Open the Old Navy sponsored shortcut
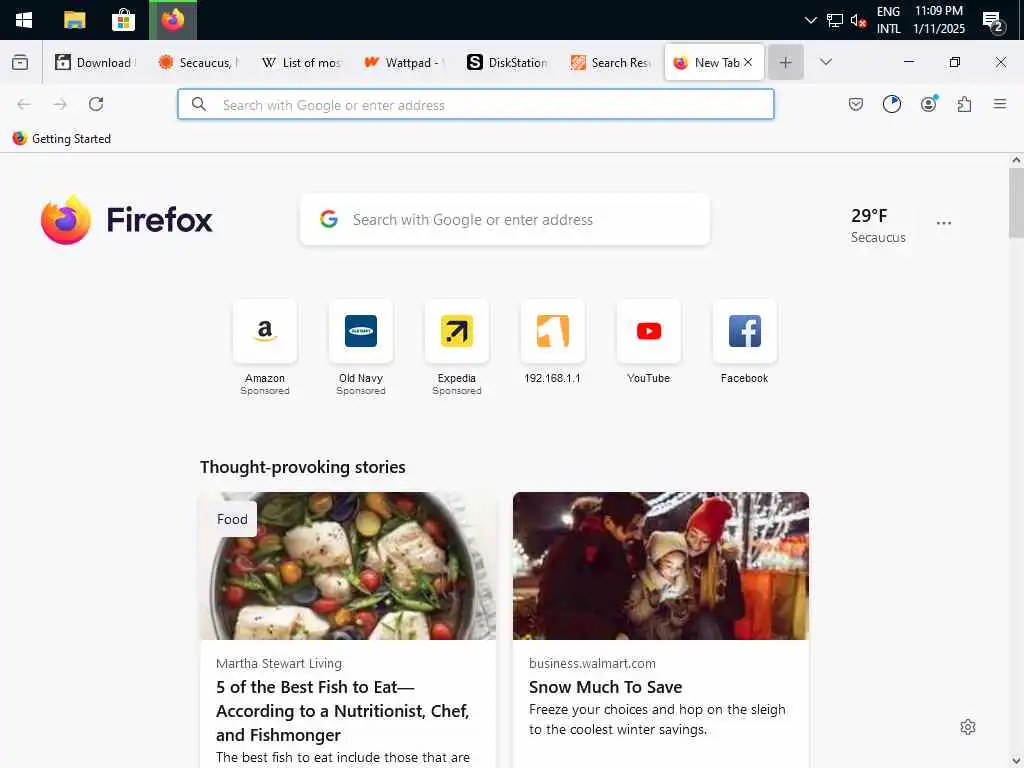The width and height of the screenshot is (1024, 768). (360, 347)
